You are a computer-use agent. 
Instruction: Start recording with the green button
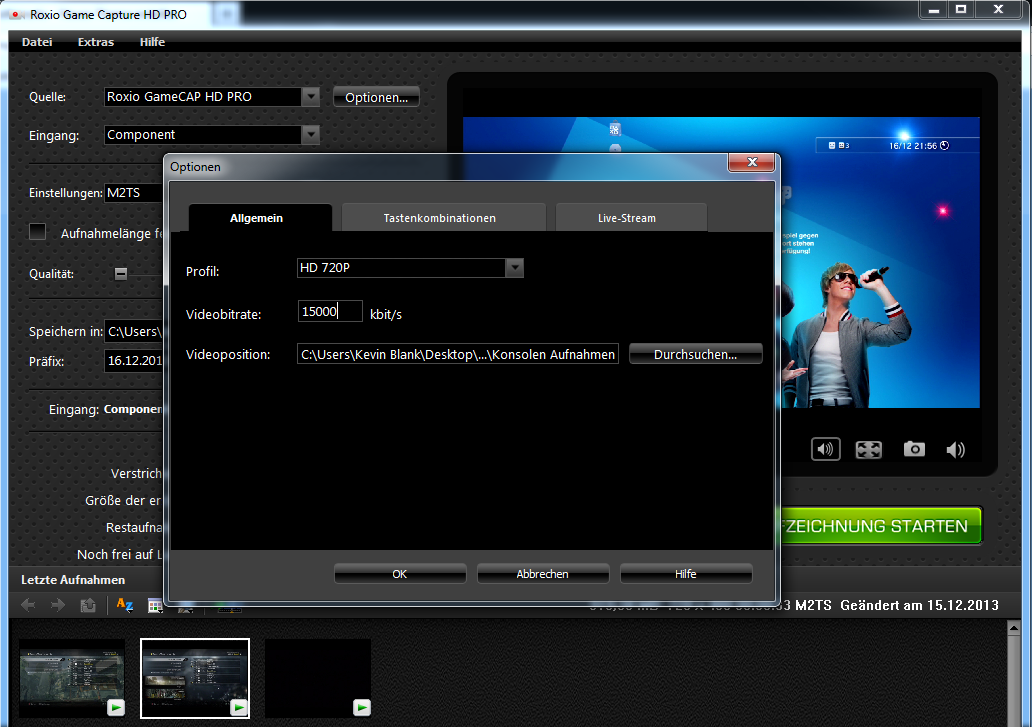click(880, 526)
